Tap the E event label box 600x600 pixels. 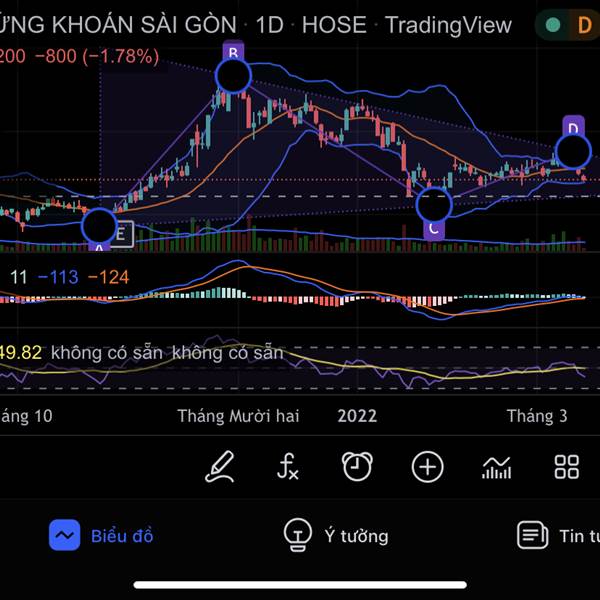pyautogui.click(x=121, y=234)
